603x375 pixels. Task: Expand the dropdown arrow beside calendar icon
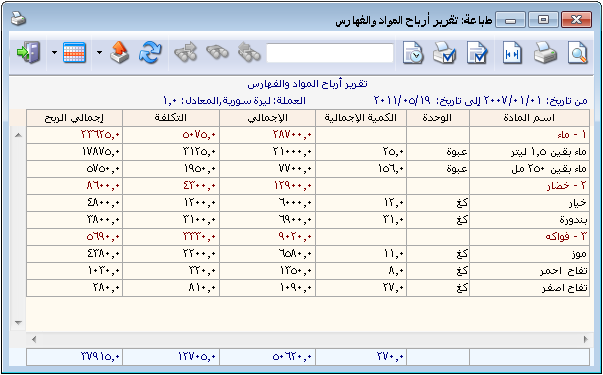click(54, 53)
